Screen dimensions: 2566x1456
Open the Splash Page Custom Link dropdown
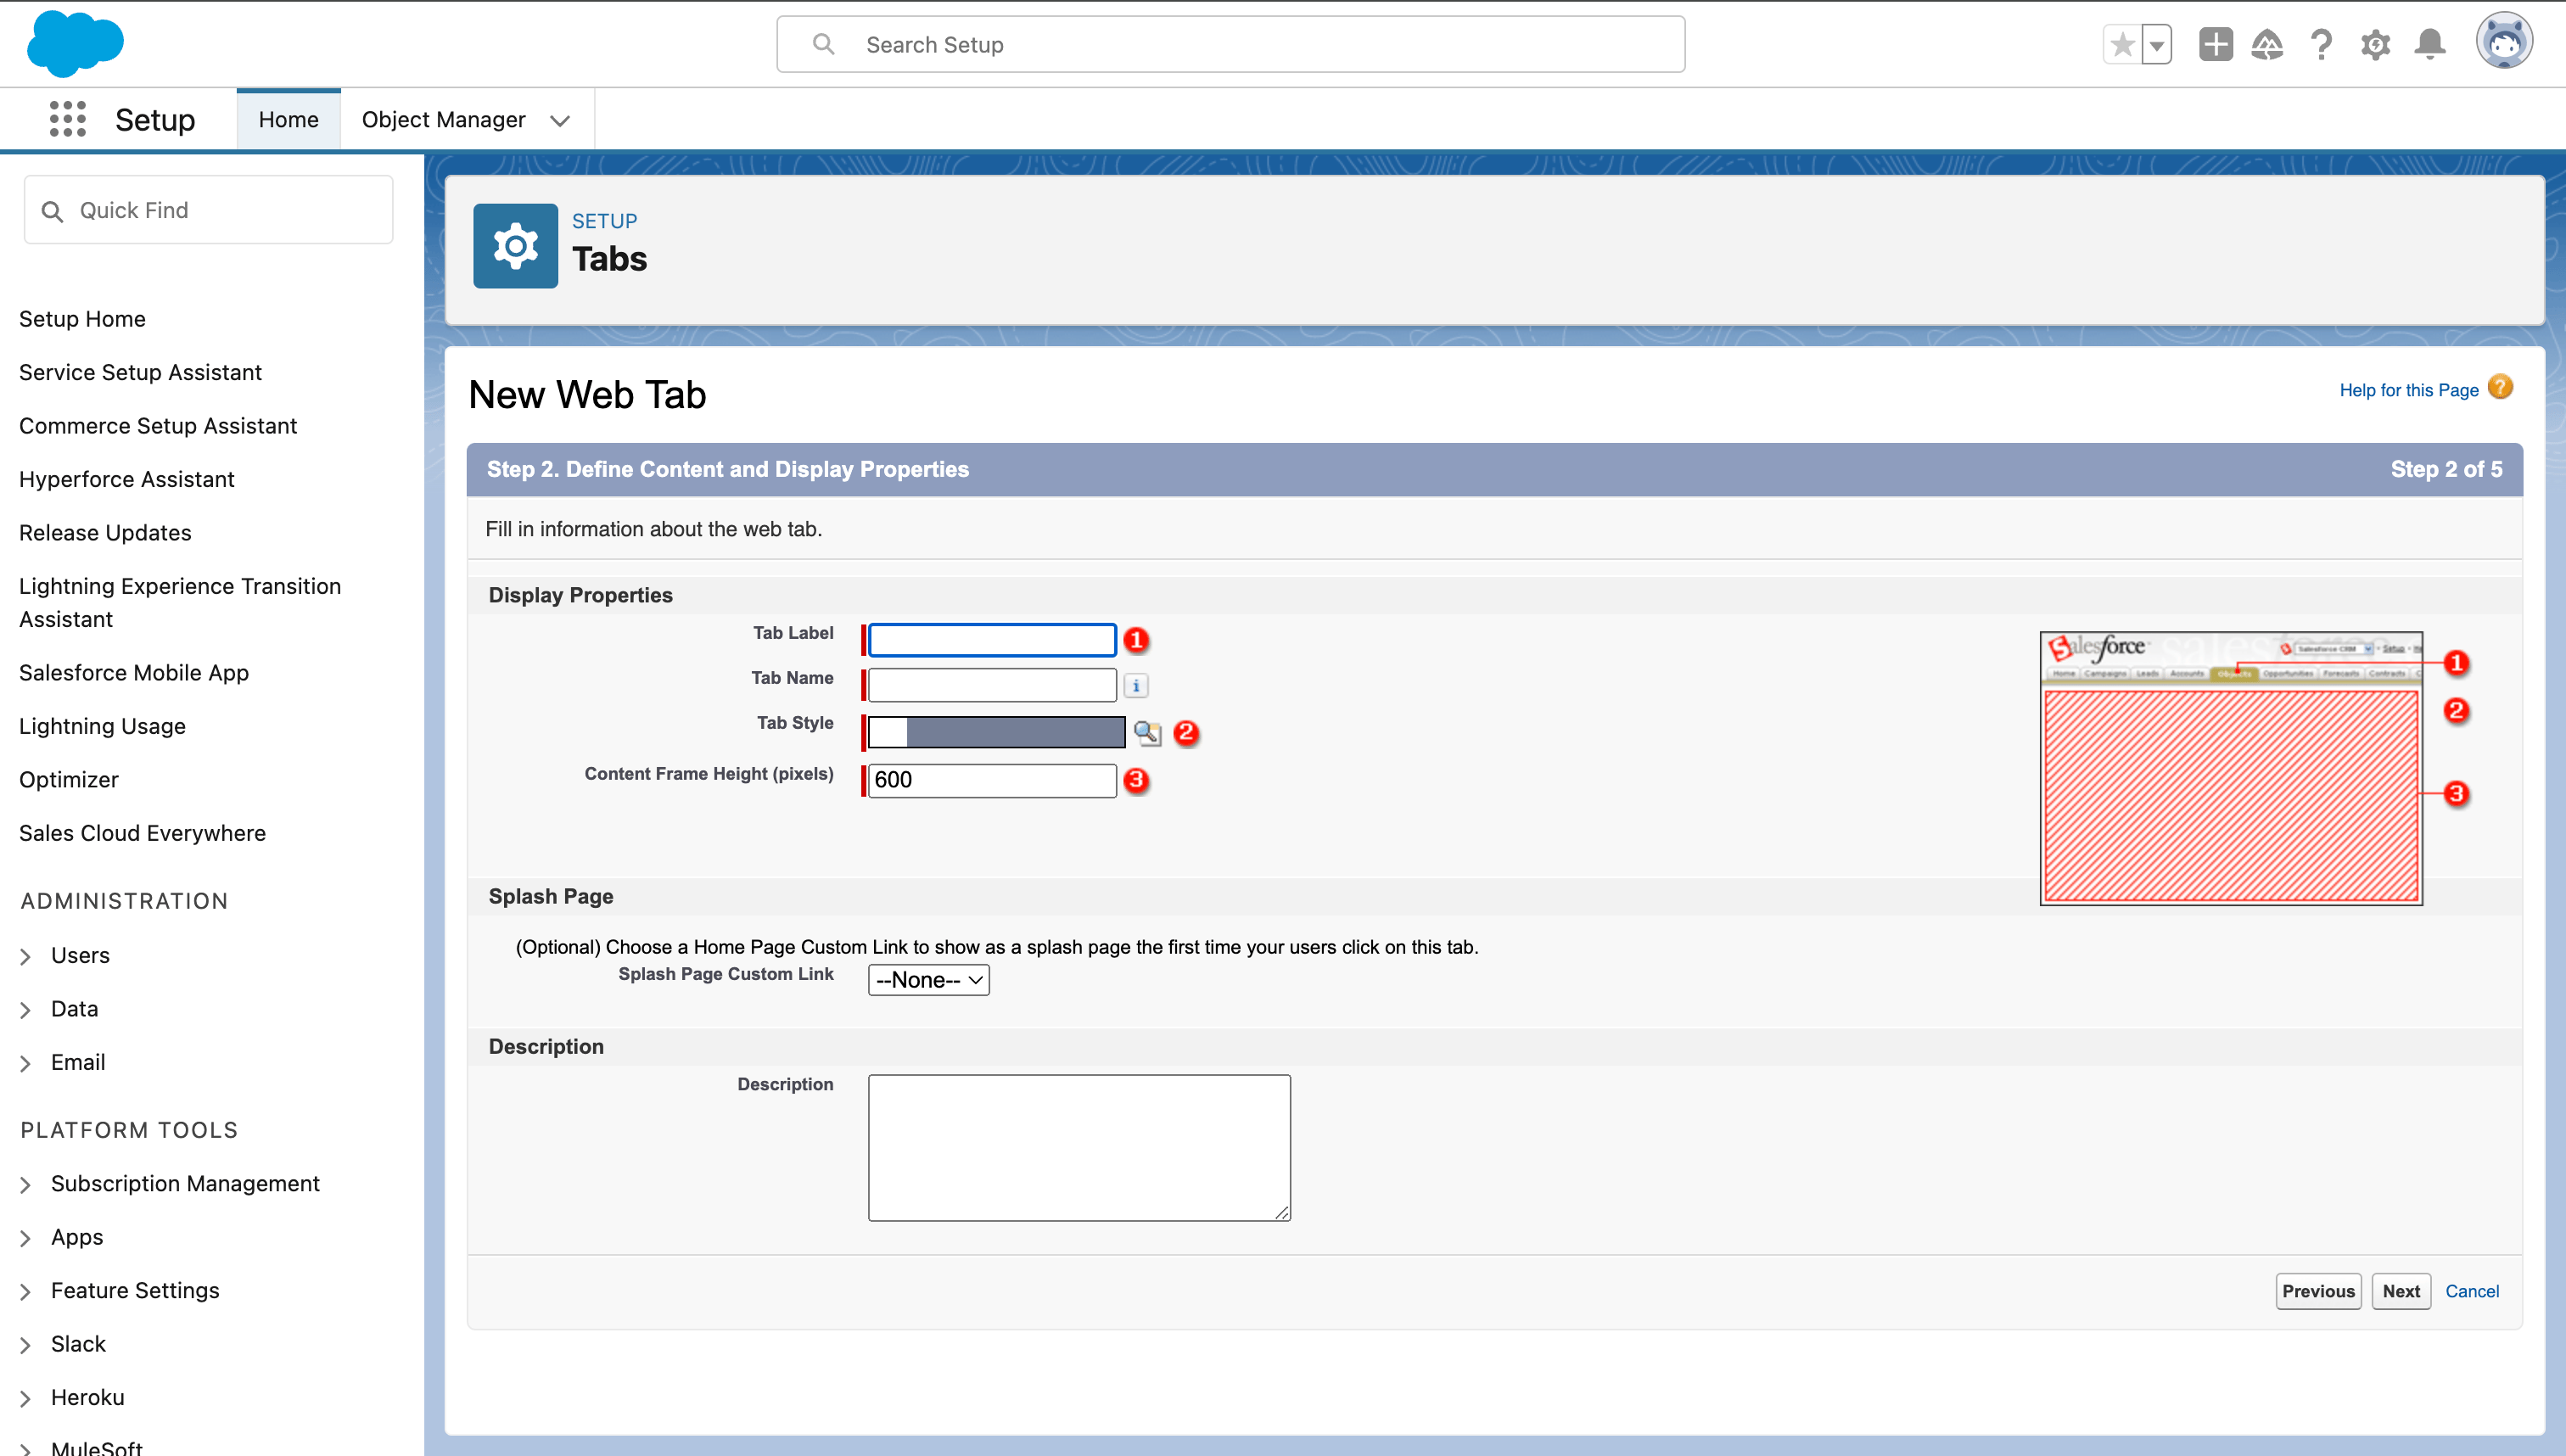pyautogui.click(x=928, y=980)
